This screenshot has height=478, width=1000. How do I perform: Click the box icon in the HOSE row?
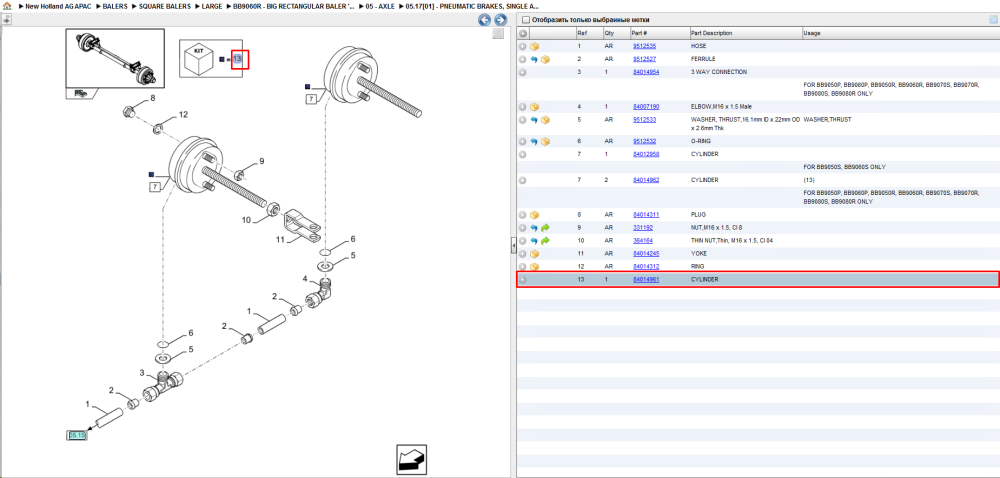point(534,47)
